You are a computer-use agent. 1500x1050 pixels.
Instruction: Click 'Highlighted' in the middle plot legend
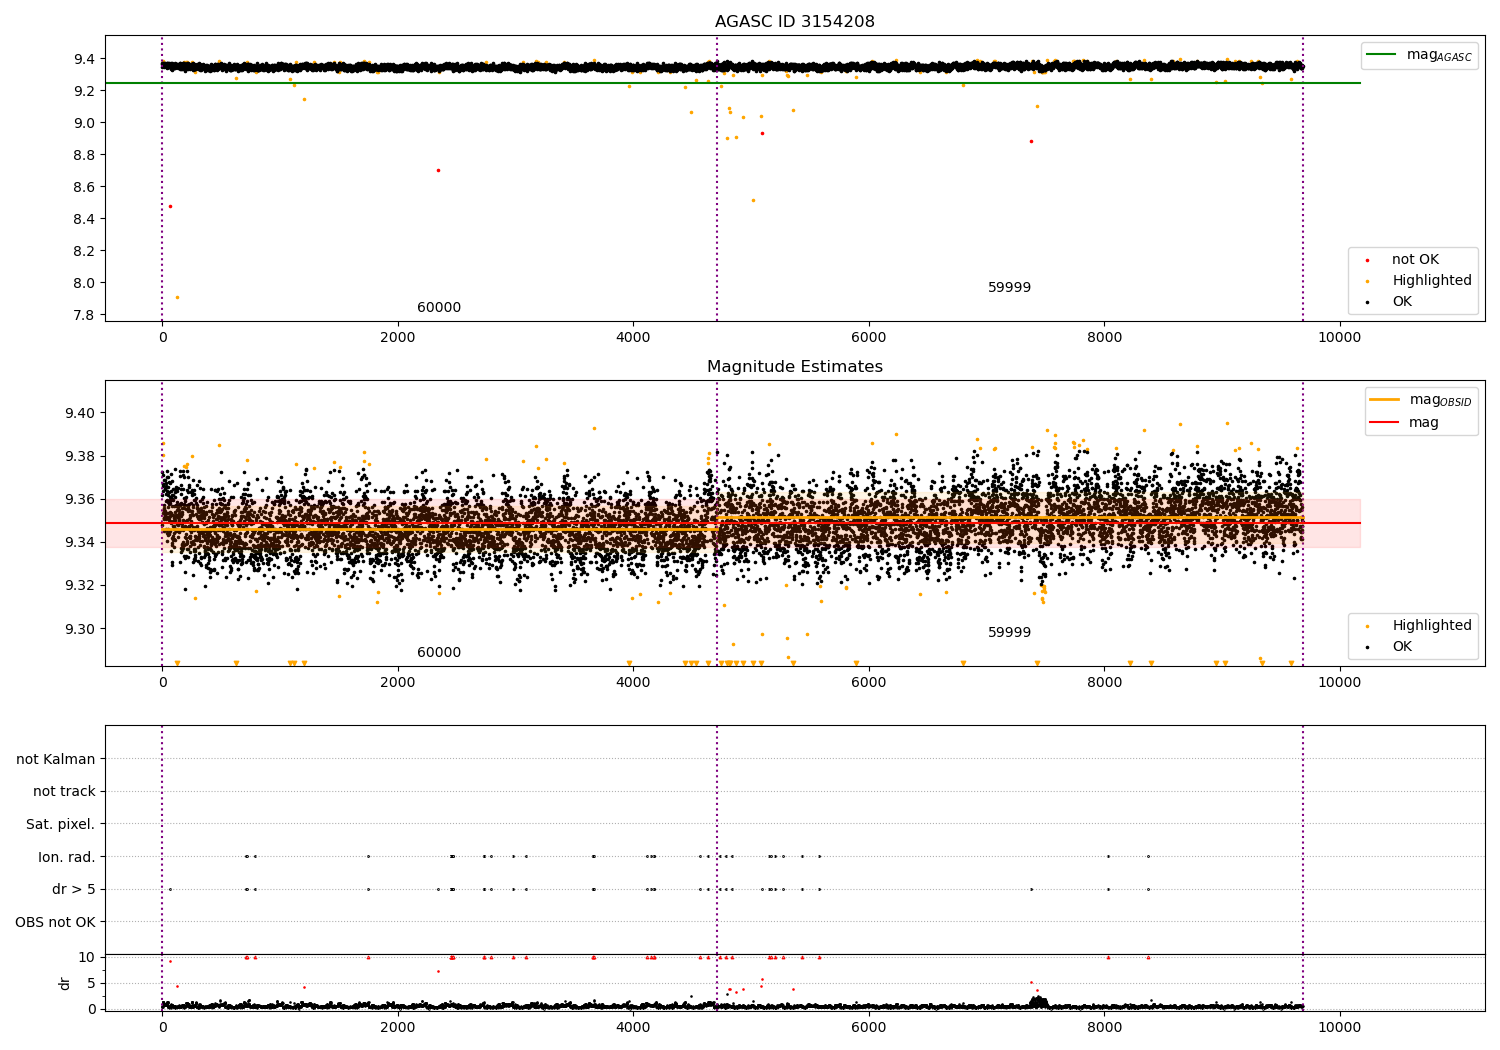pyautogui.click(x=1432, y=626)
